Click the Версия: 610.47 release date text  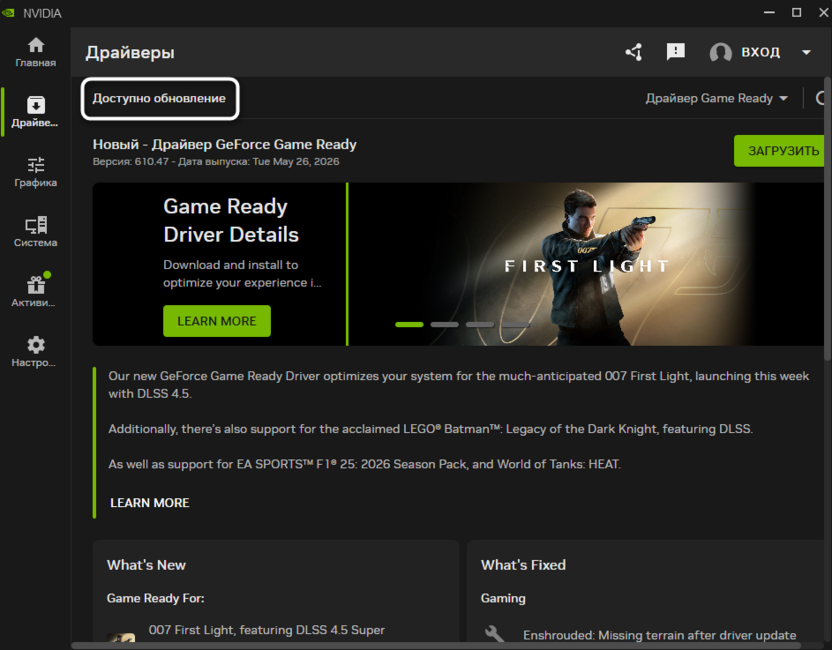tap(216, 161)
